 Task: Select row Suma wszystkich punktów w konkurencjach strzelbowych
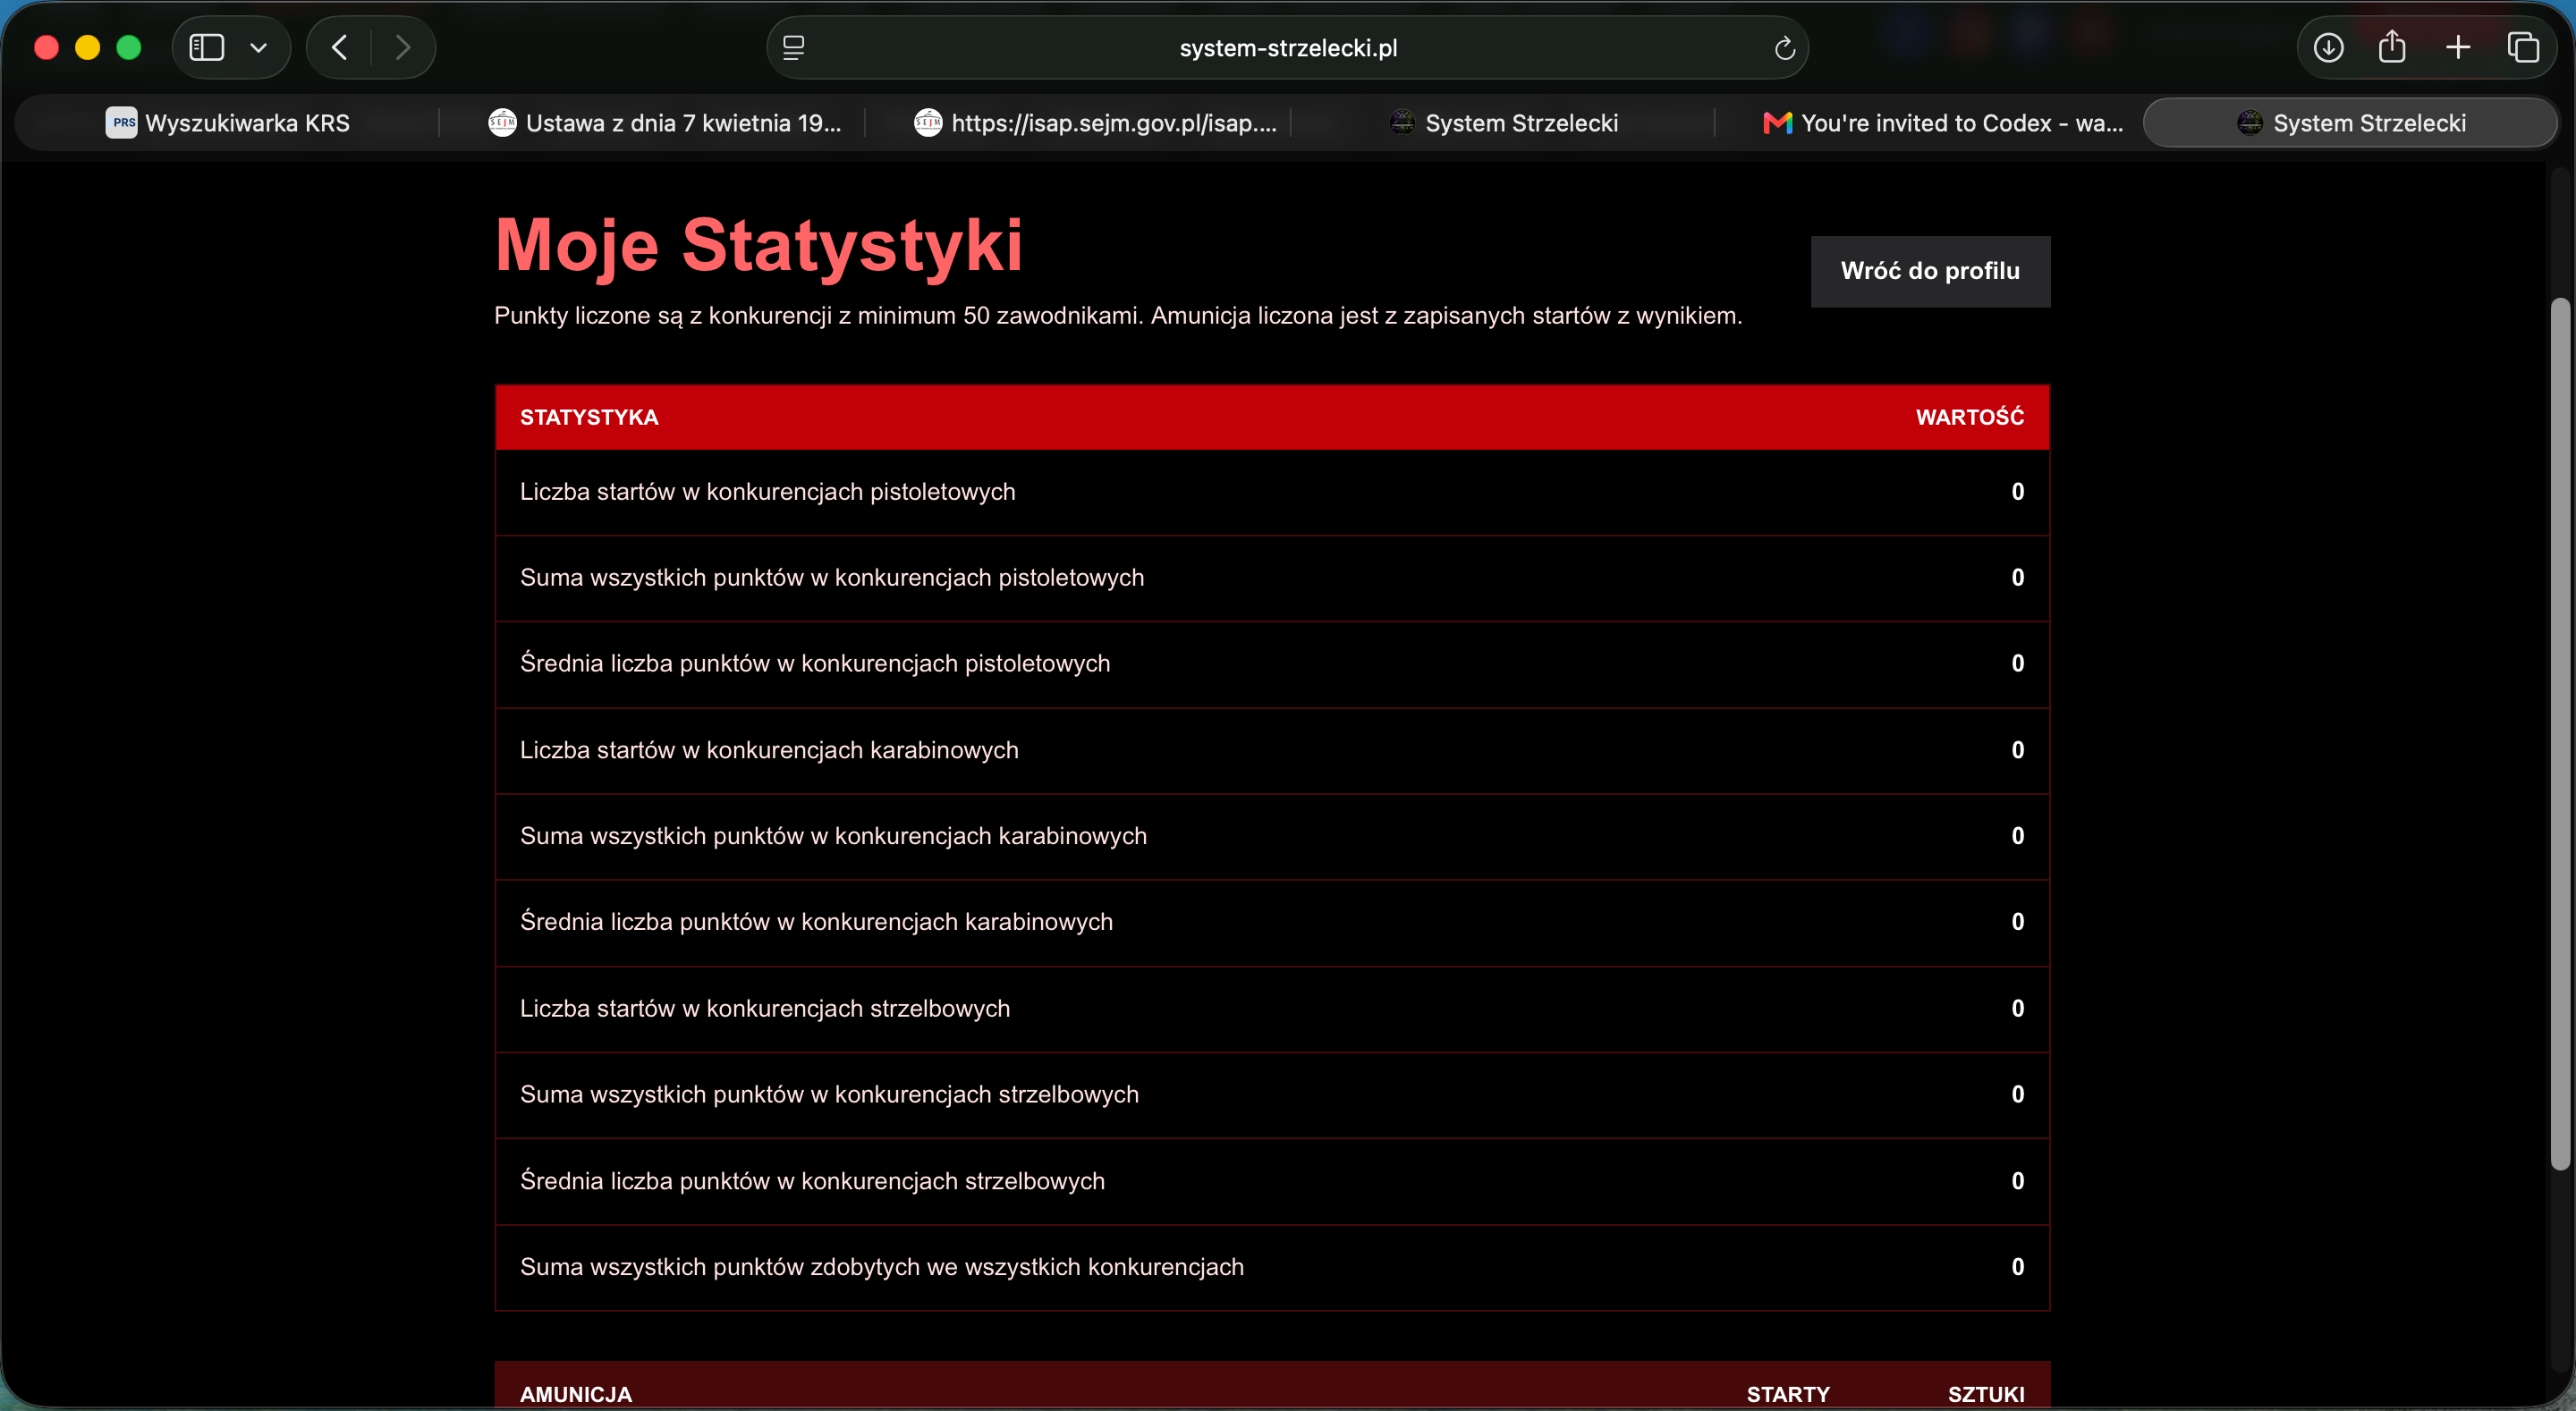click(1272, 1095)
